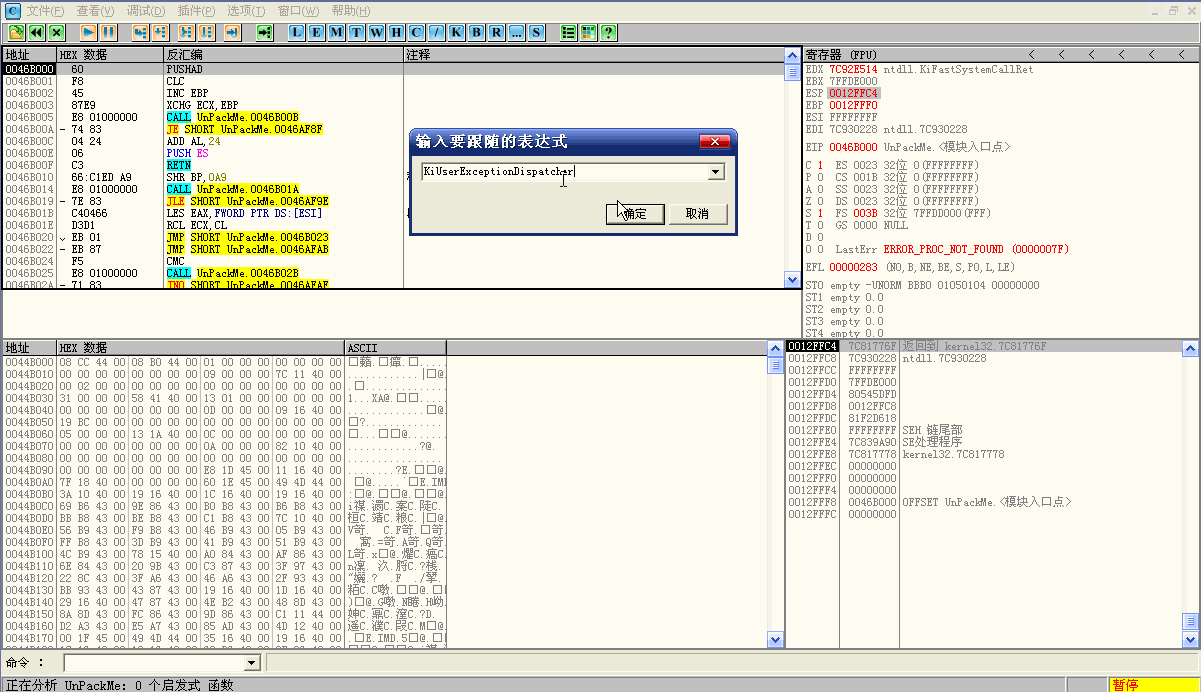Open the 调试(D) debug menu
This screenshot has width=1201, height=692.
coord(146,10)
